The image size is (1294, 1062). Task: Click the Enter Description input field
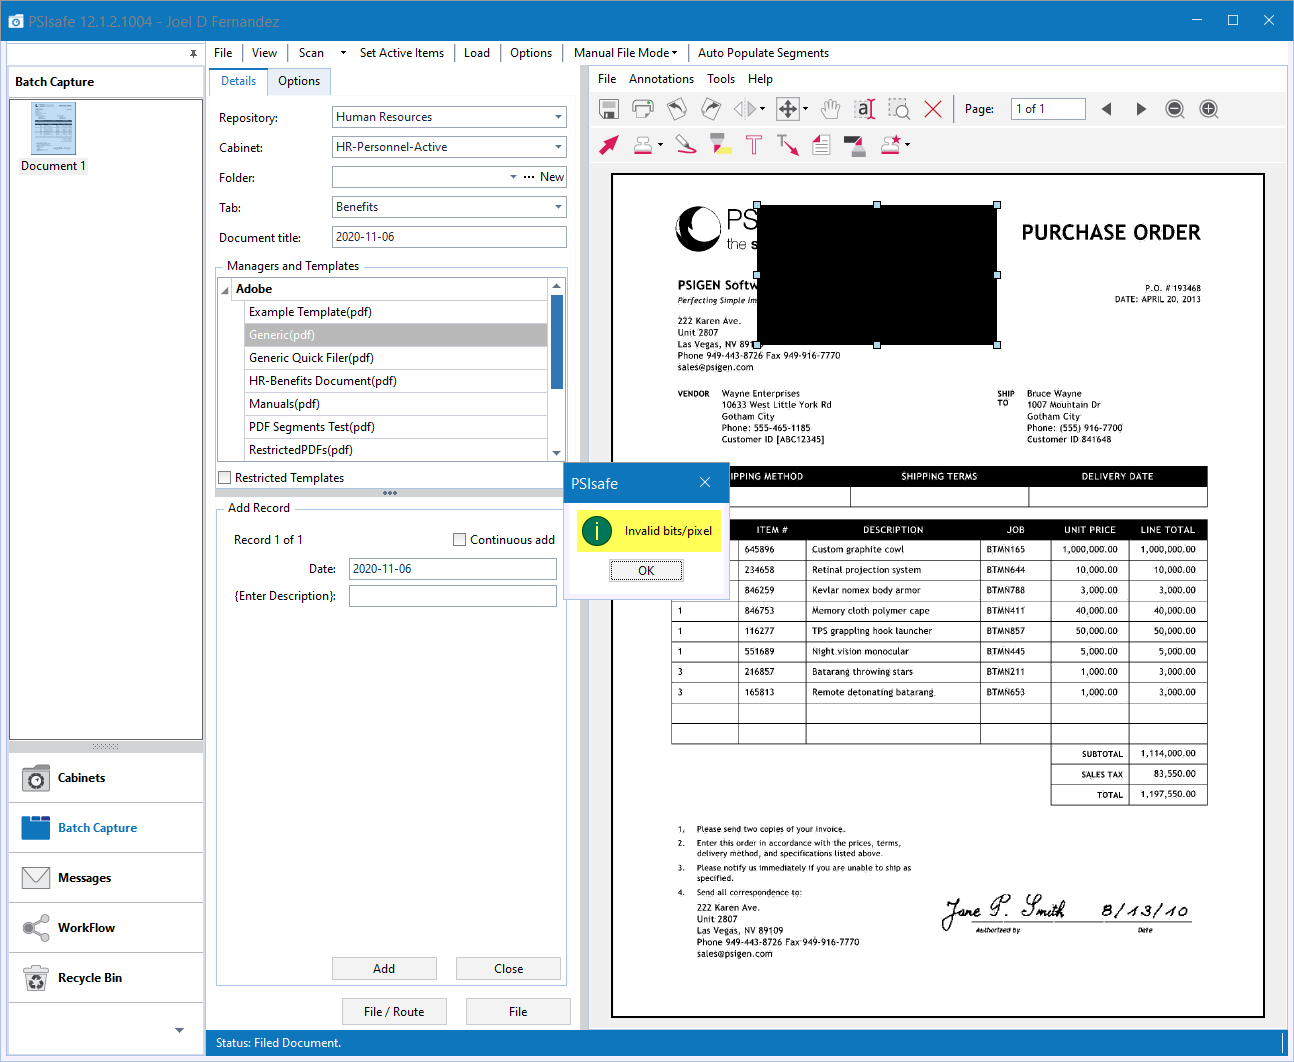tap(453, 596)
